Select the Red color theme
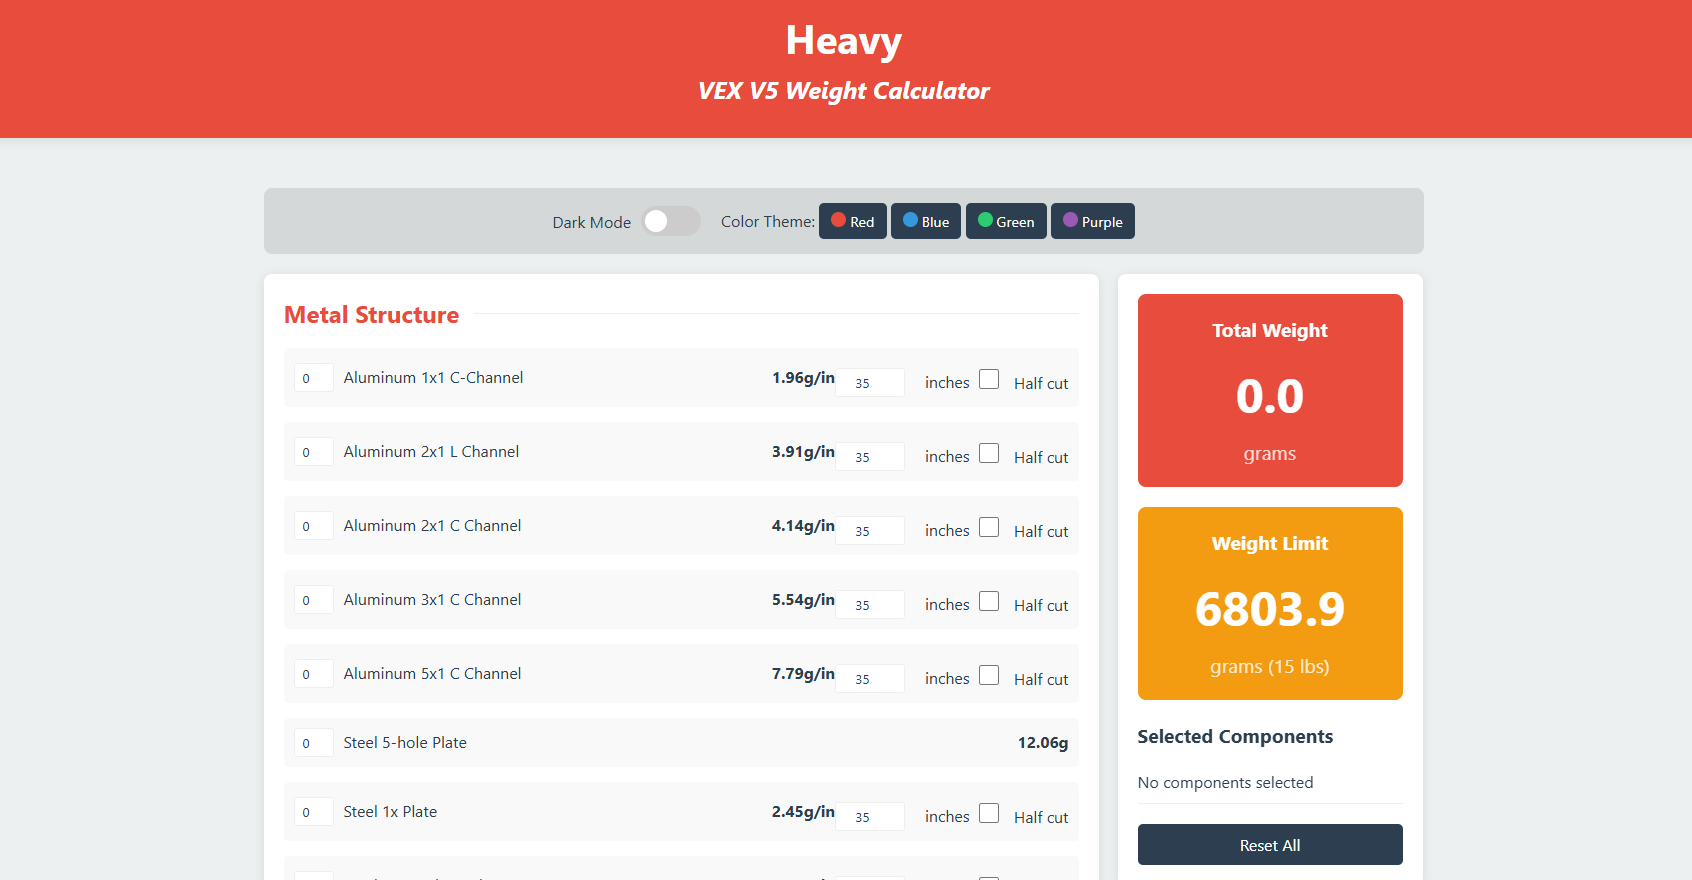Image resolution: width=1692 pixels, height=880 pixels. point(853,221)
